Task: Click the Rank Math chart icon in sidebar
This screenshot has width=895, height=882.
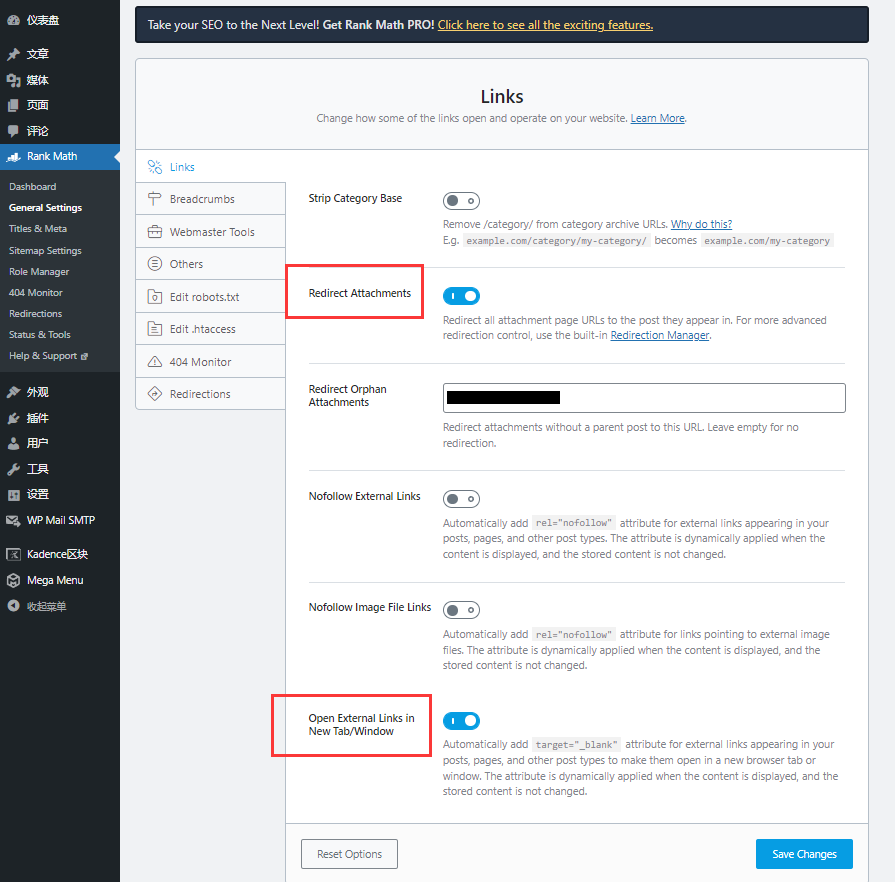Action: click(x=14, y=156)
